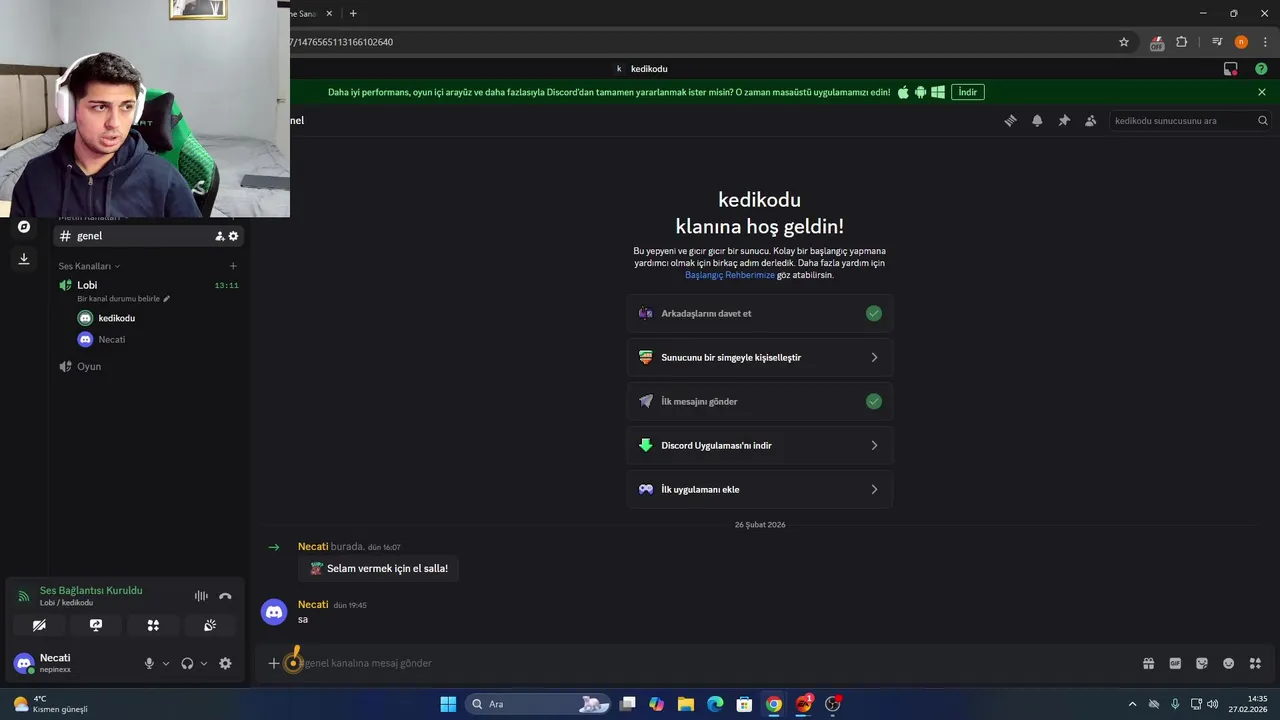
Task: Open Chrome profile avatar n
Action: (1241, 42)
